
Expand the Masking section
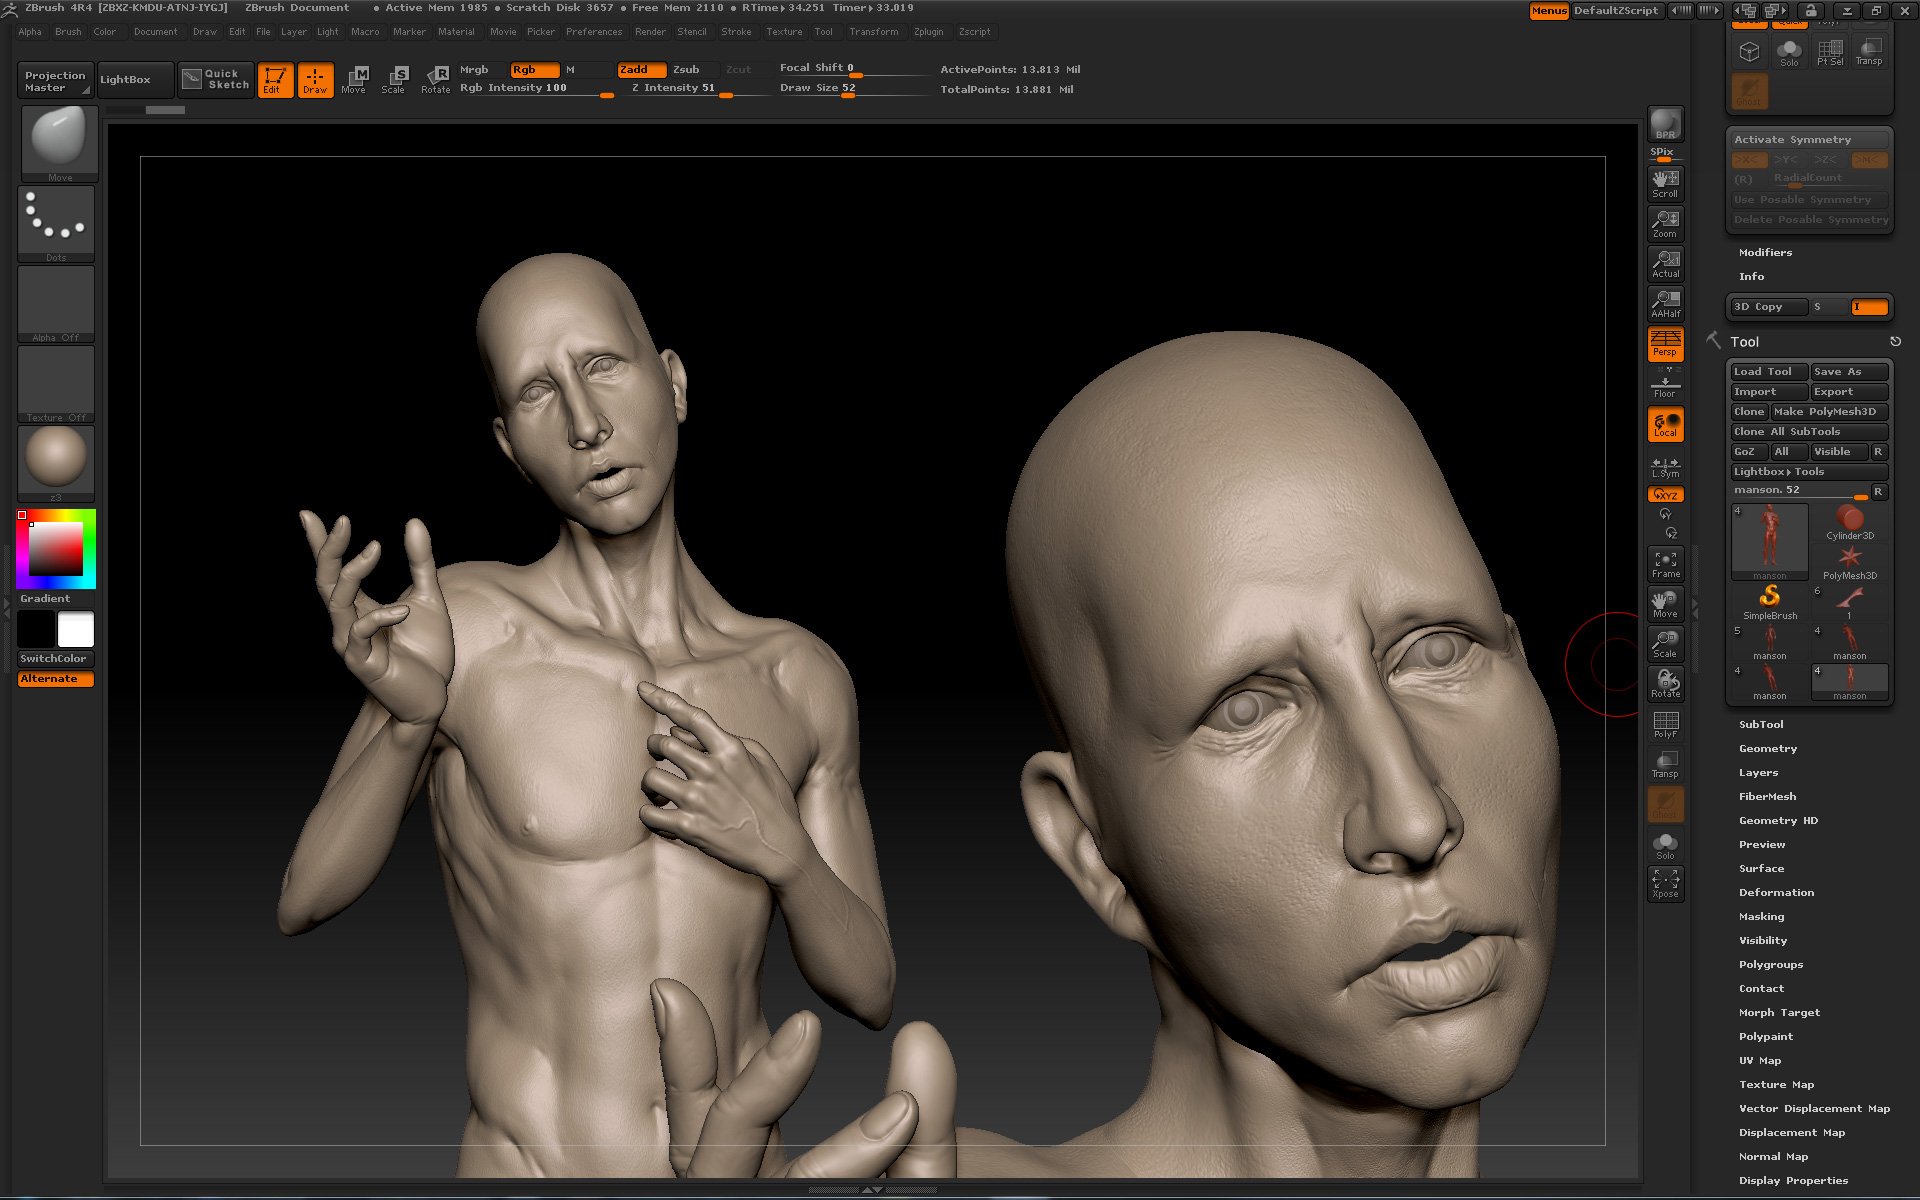coord(1761,917)
